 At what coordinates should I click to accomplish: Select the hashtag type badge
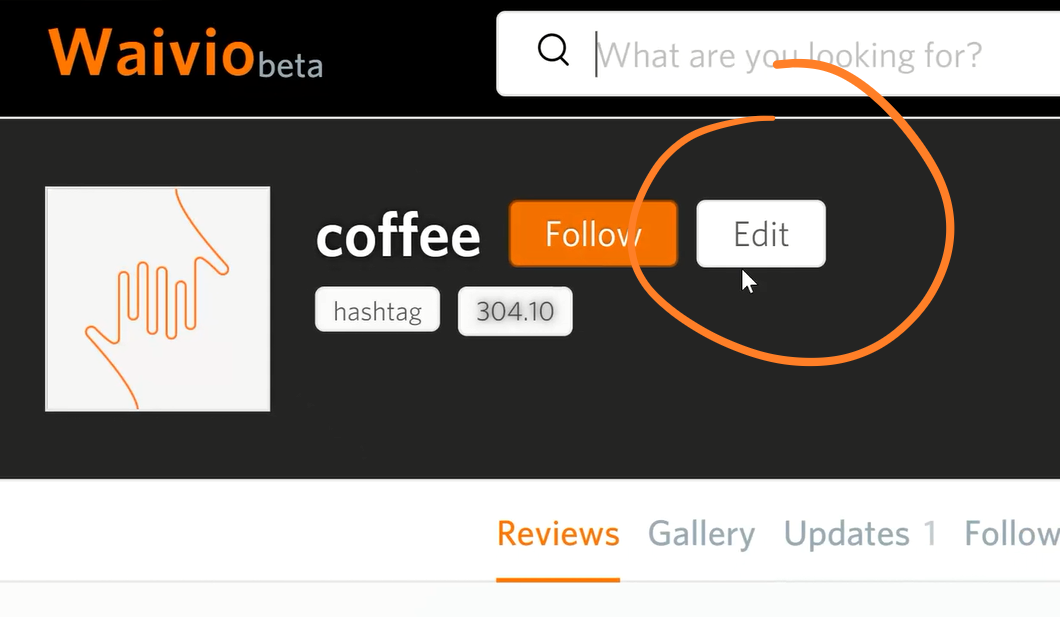tap(377, 311)
